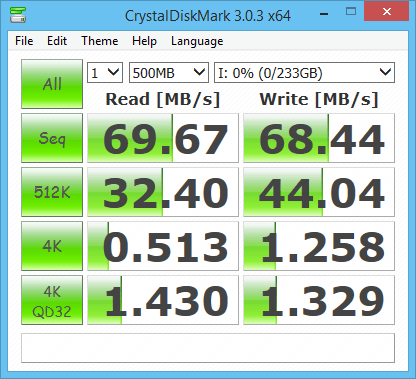Start the 4K random test

point(52,246)
